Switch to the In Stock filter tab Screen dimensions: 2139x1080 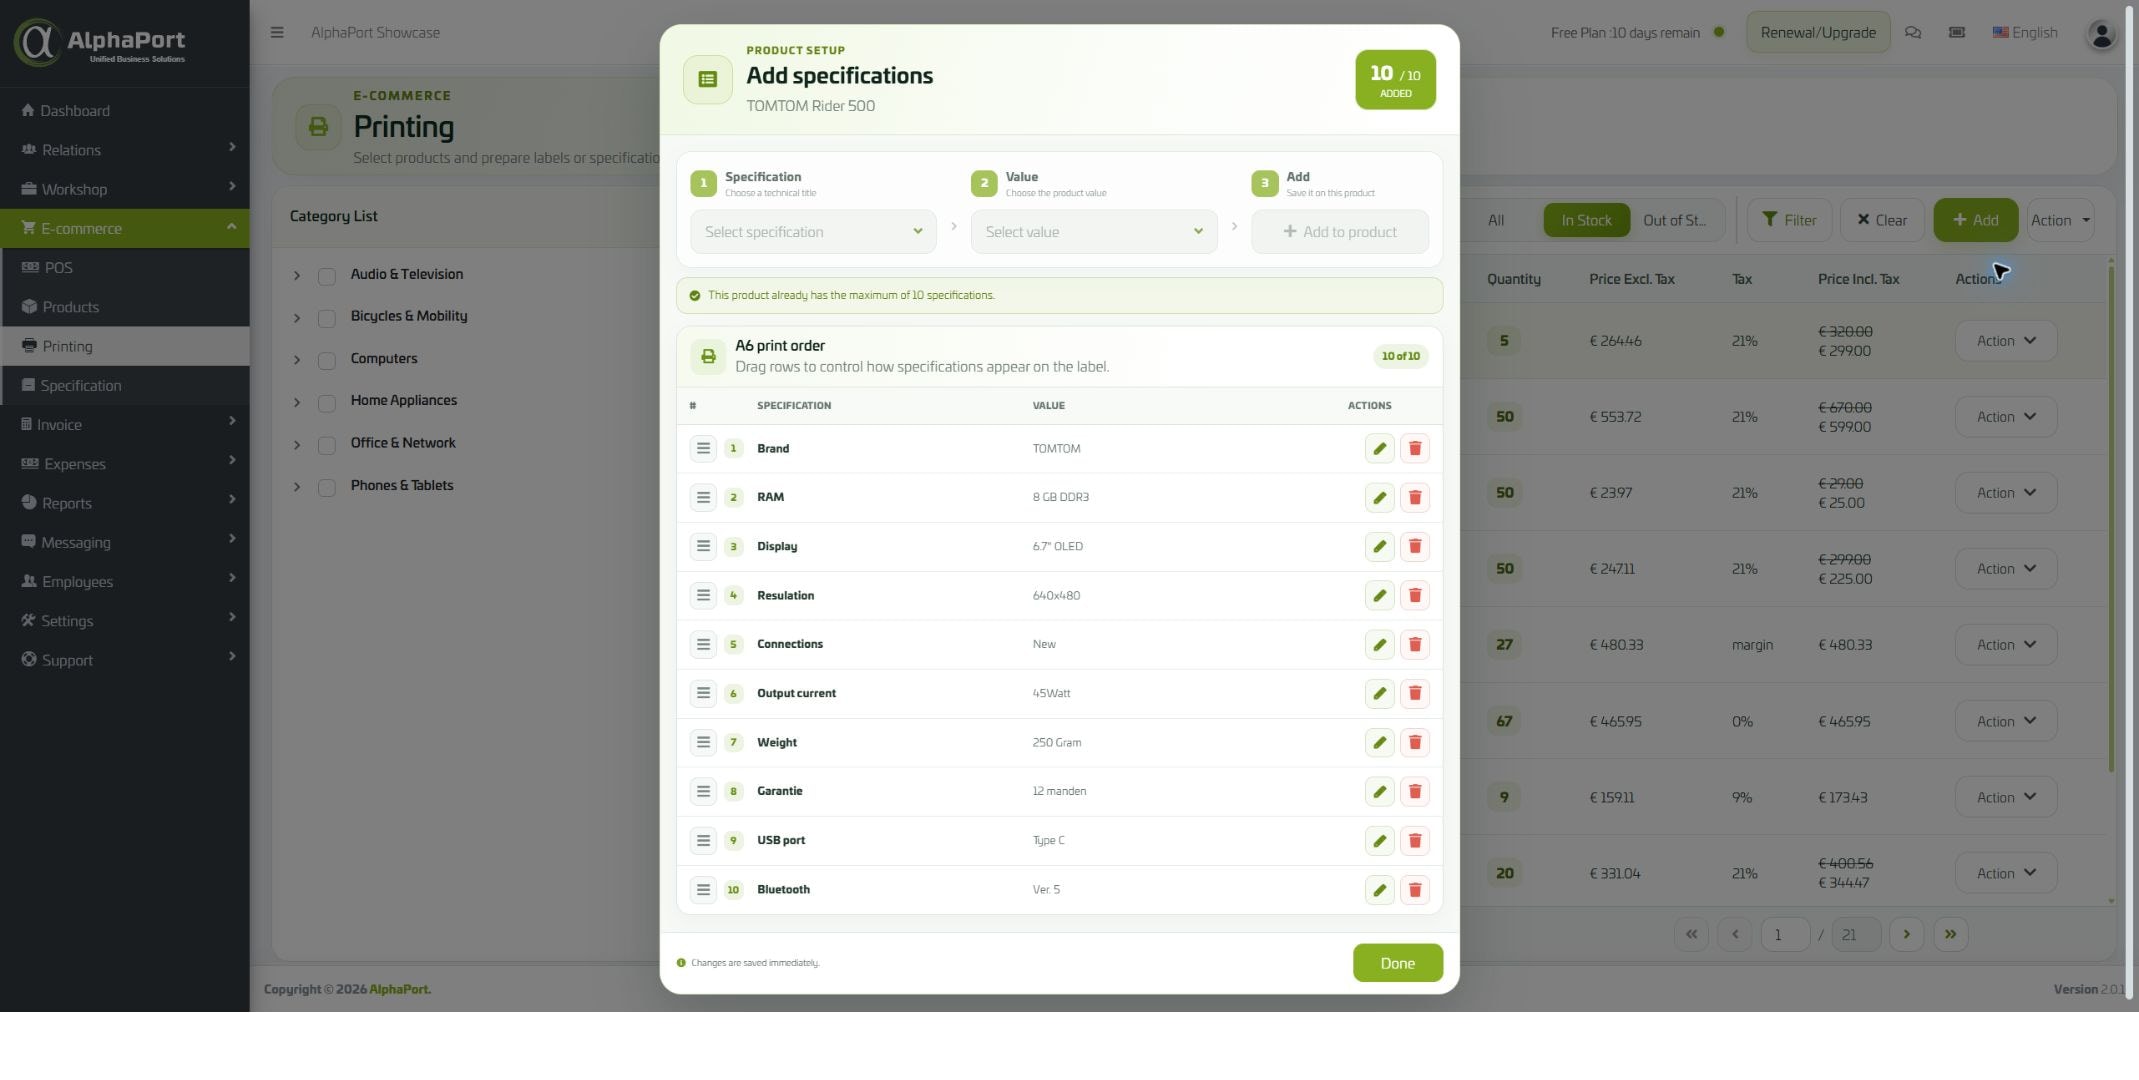(x=1586, y=220)
